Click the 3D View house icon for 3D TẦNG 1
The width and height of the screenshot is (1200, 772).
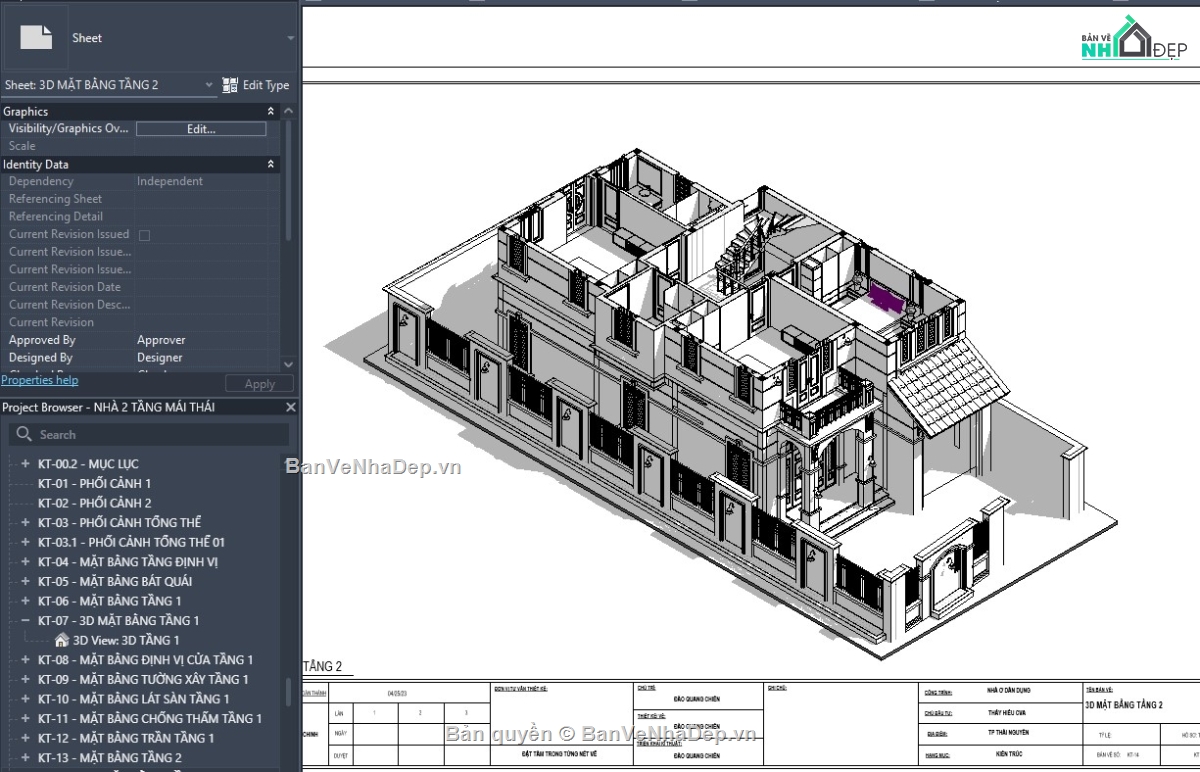click(62, 640)
